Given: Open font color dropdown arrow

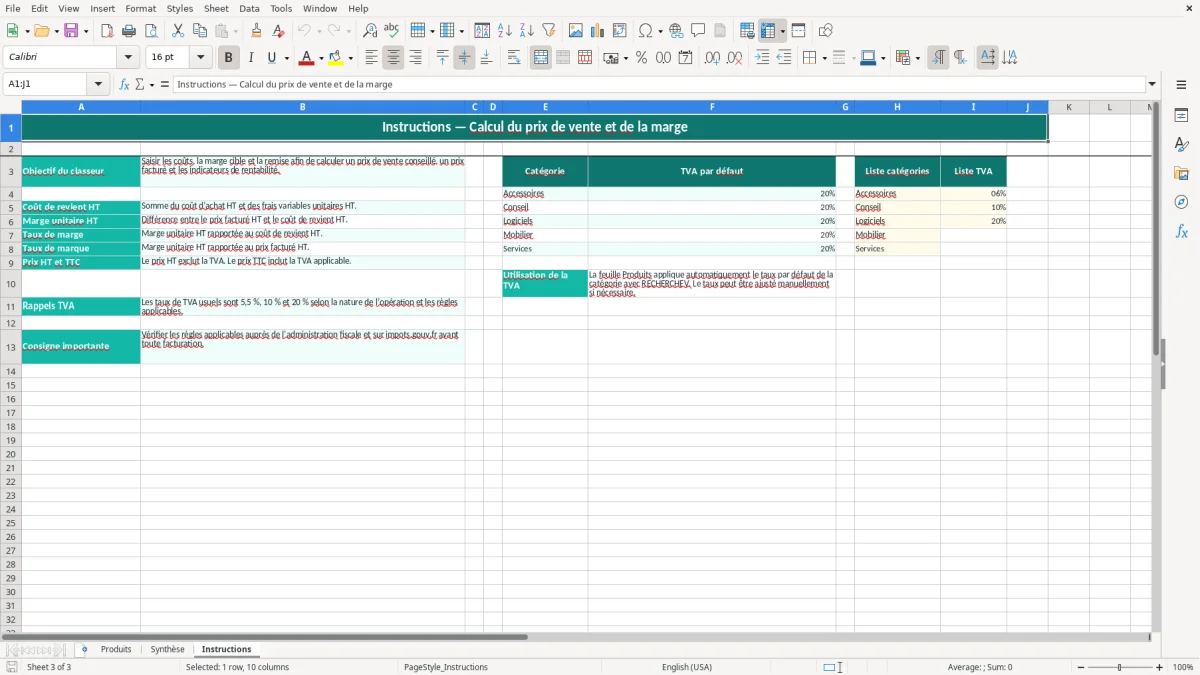Looking at the screenshot, I should click(321, 58).
